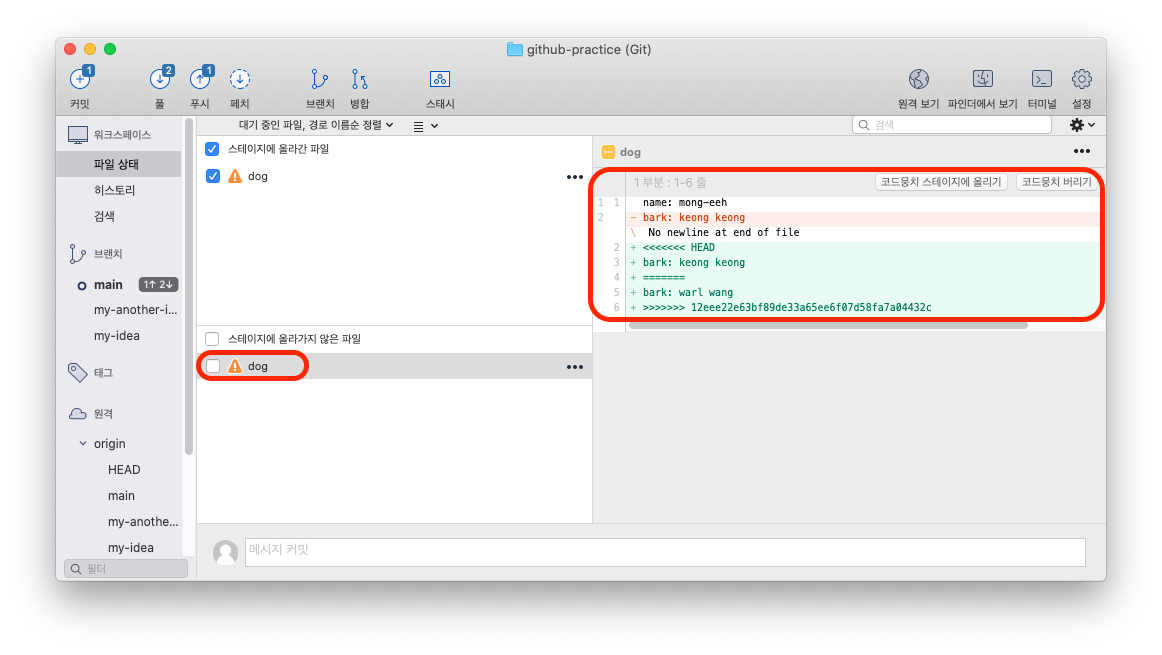
Task: Click the warning icon on staged dog
Action: click(x=235, y=176)
